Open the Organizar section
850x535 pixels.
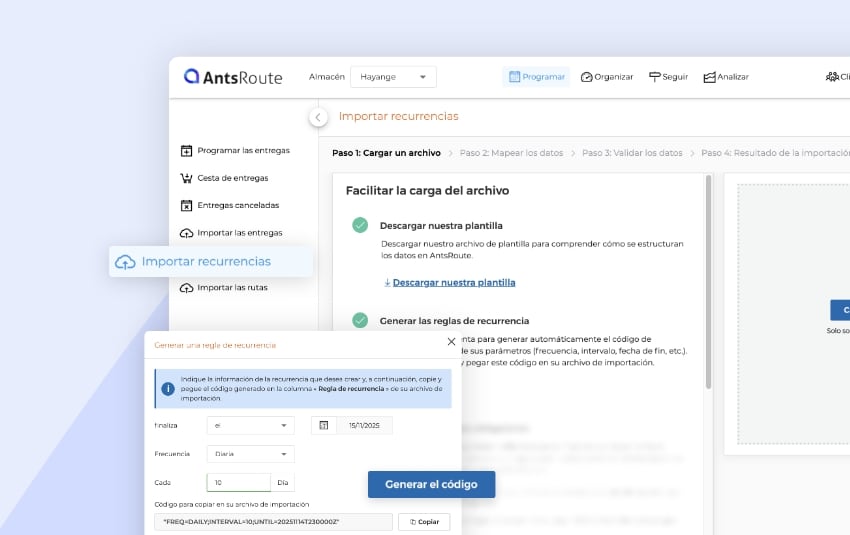click(x=607, y=77)
